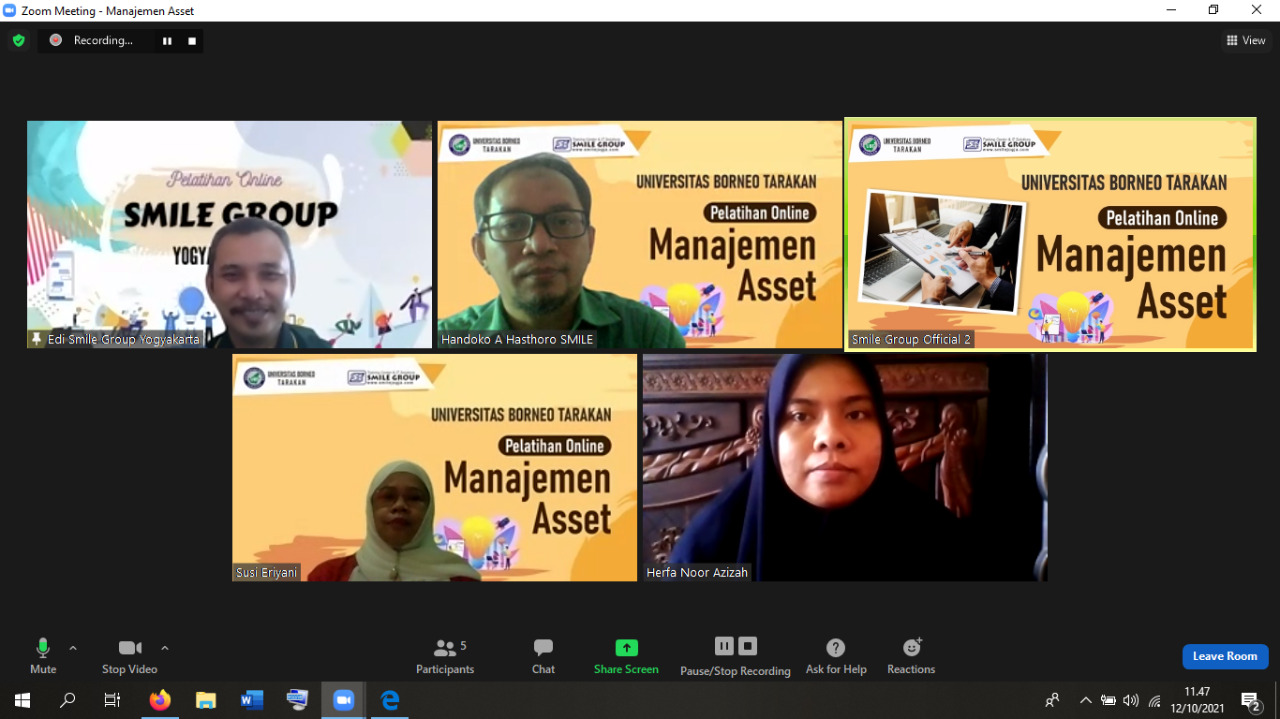Click the Ask for Help icon
The image size is (1280, 719).
click(x=836, y=655)
